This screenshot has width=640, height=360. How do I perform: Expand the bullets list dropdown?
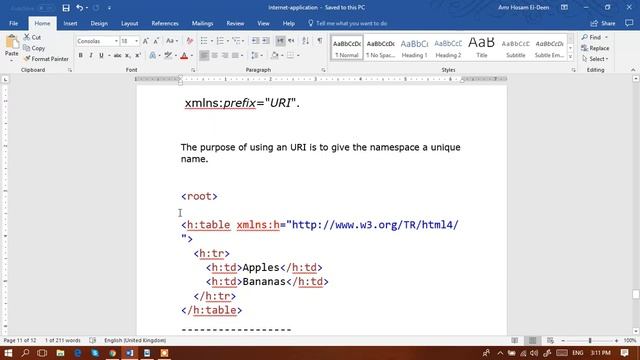211,41
